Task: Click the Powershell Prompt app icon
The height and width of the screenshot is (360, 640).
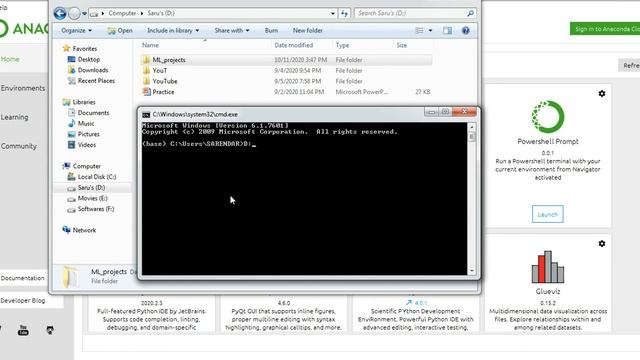Action: coord(548,117)
